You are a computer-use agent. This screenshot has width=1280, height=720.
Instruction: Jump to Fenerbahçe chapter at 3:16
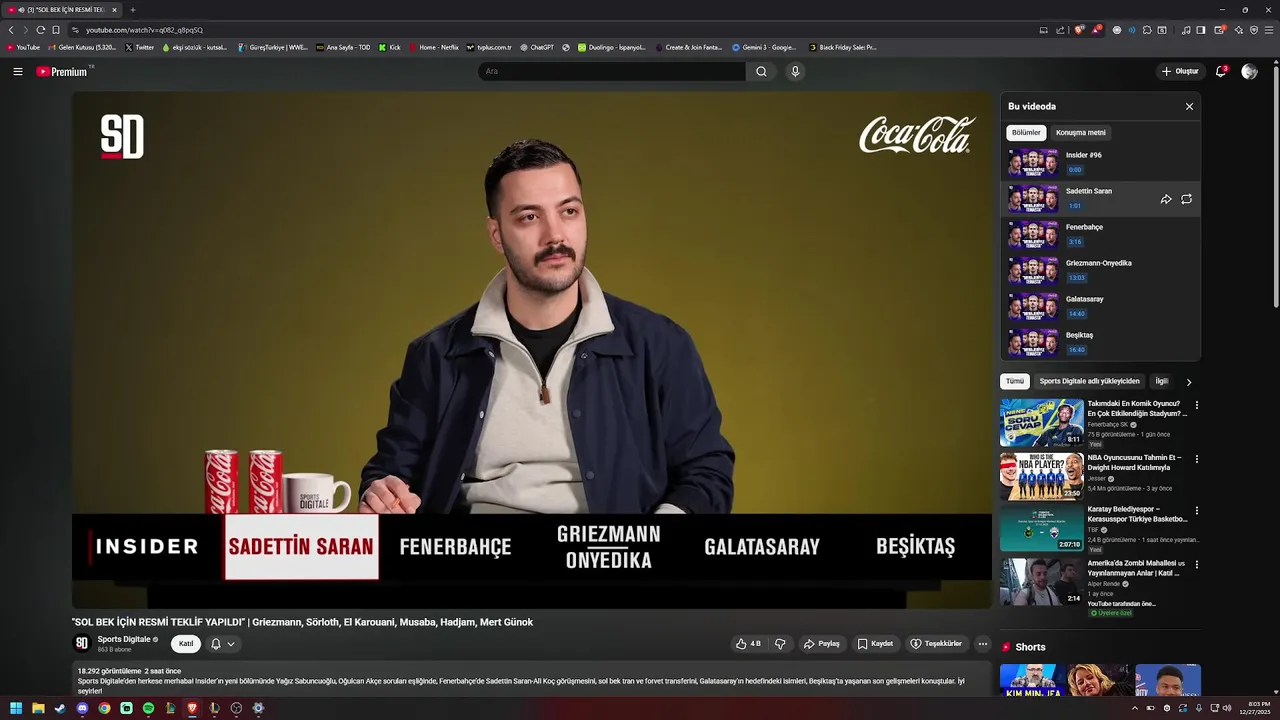point(1100,235)
